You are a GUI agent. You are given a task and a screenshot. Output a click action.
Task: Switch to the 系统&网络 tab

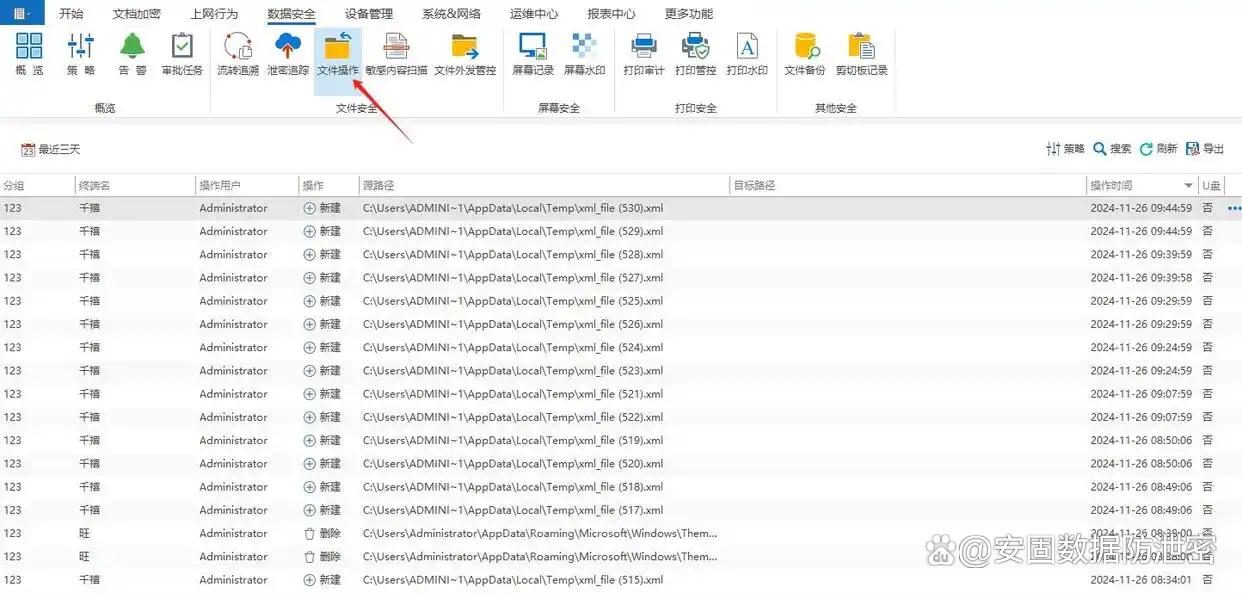pyautogui.click(x=451, y=14)
